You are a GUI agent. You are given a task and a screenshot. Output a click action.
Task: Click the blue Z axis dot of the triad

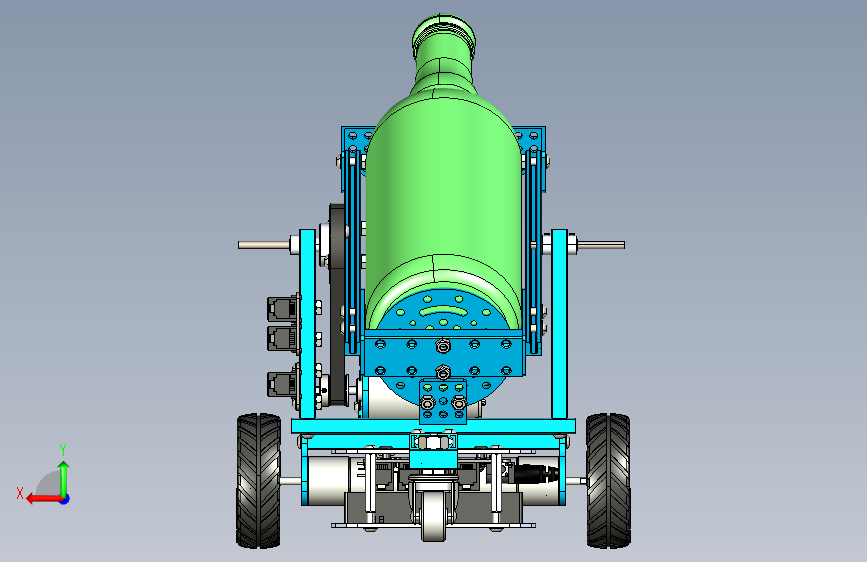65,499
